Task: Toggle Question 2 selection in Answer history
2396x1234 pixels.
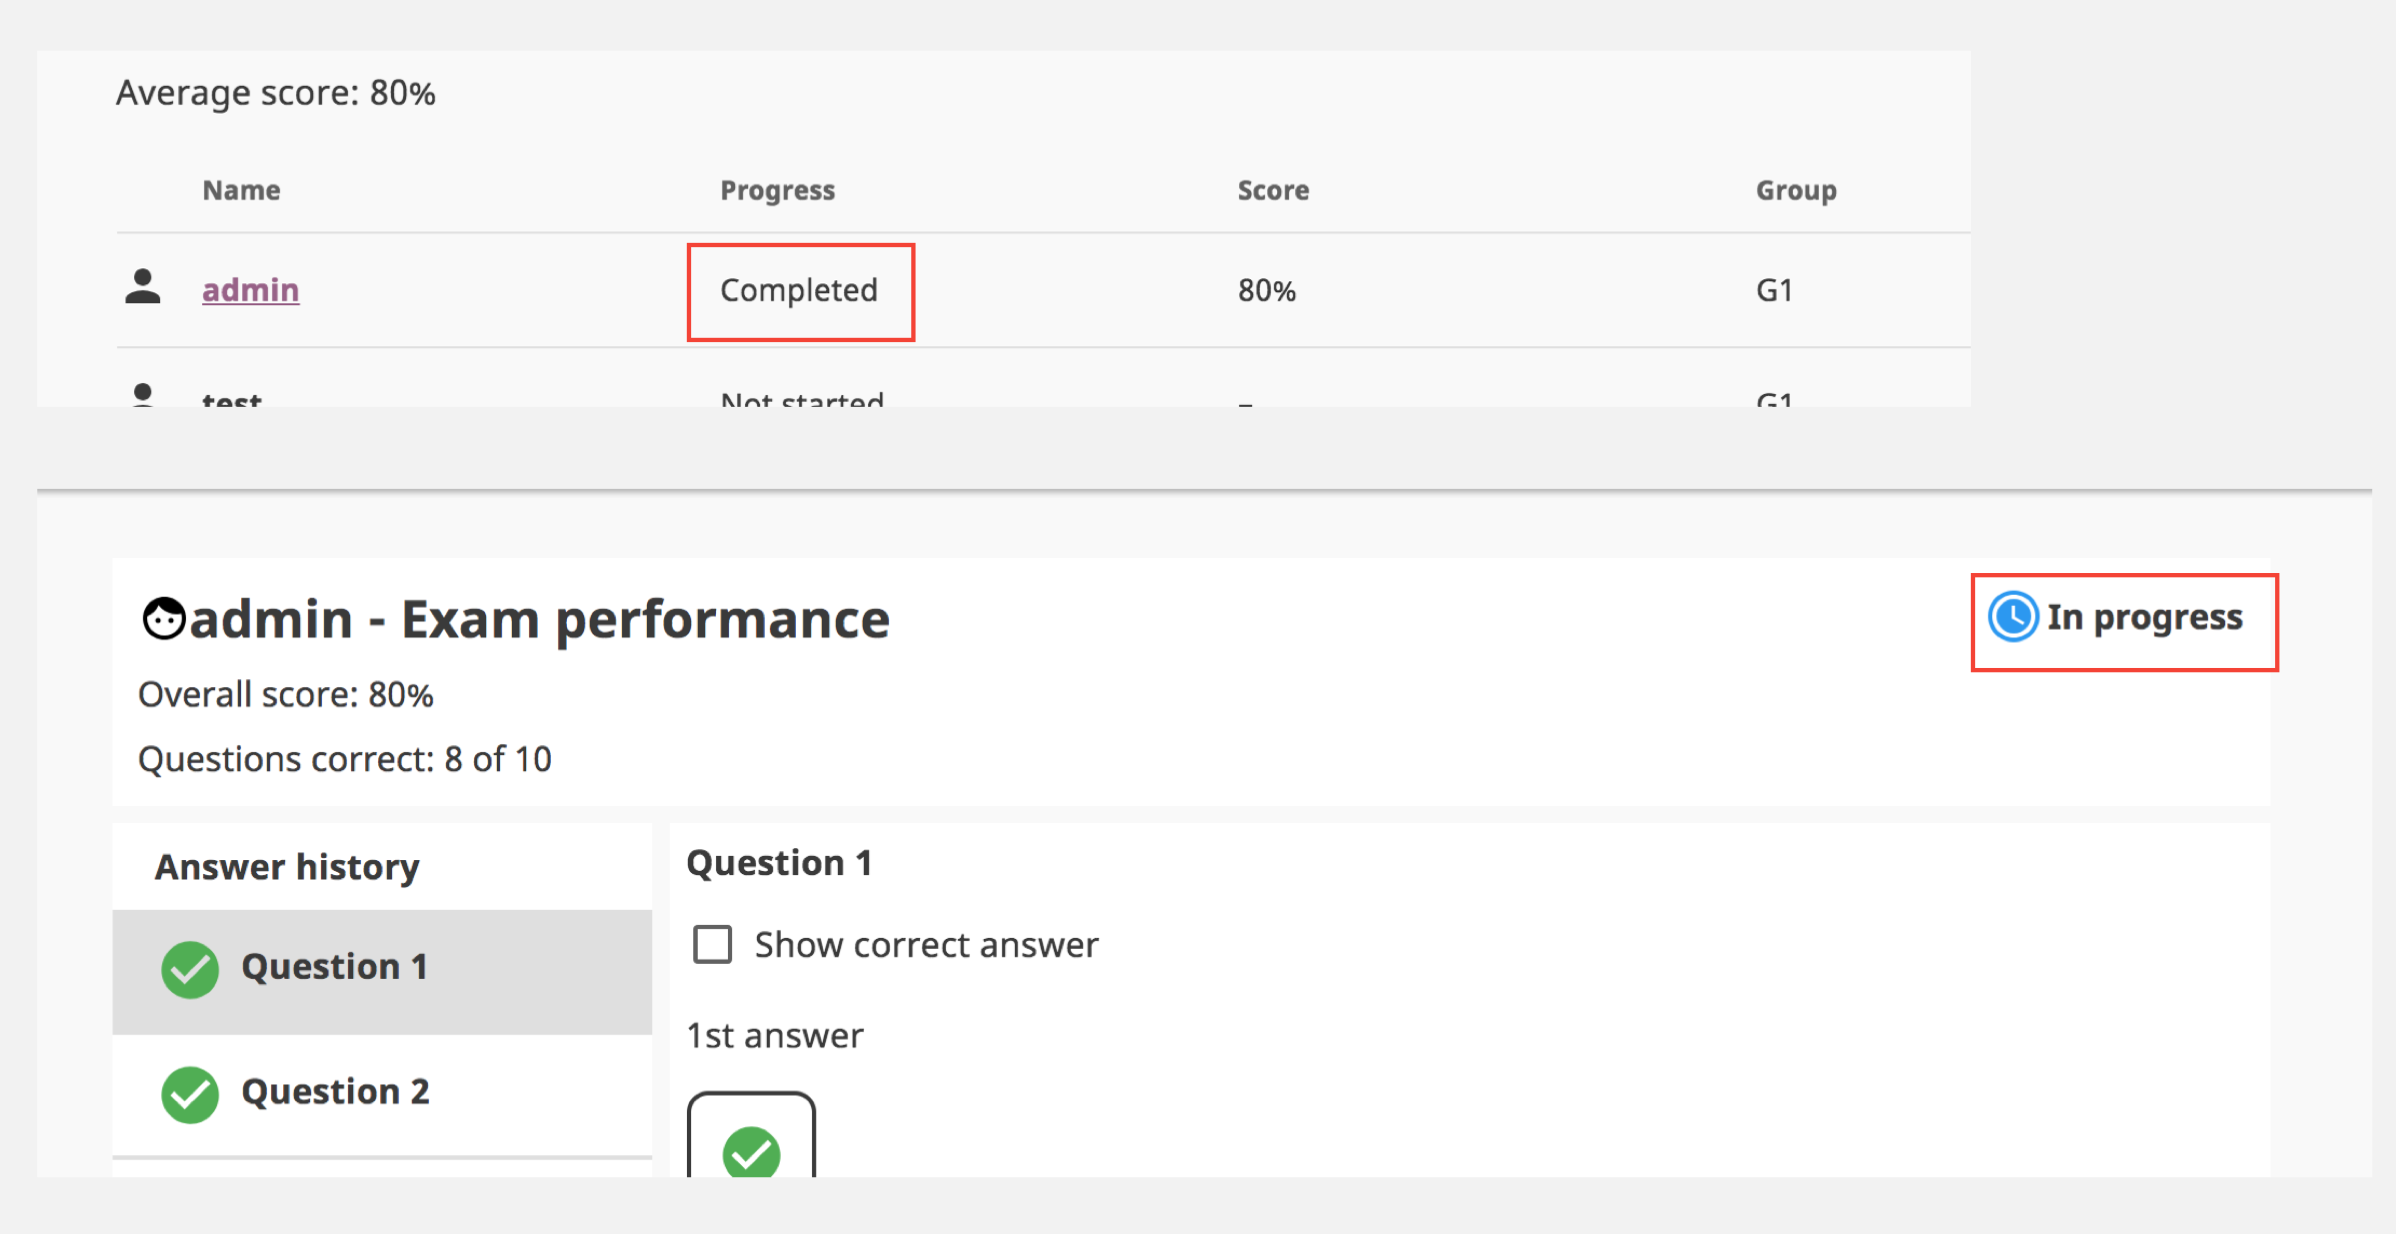Action: (335, 1092)
